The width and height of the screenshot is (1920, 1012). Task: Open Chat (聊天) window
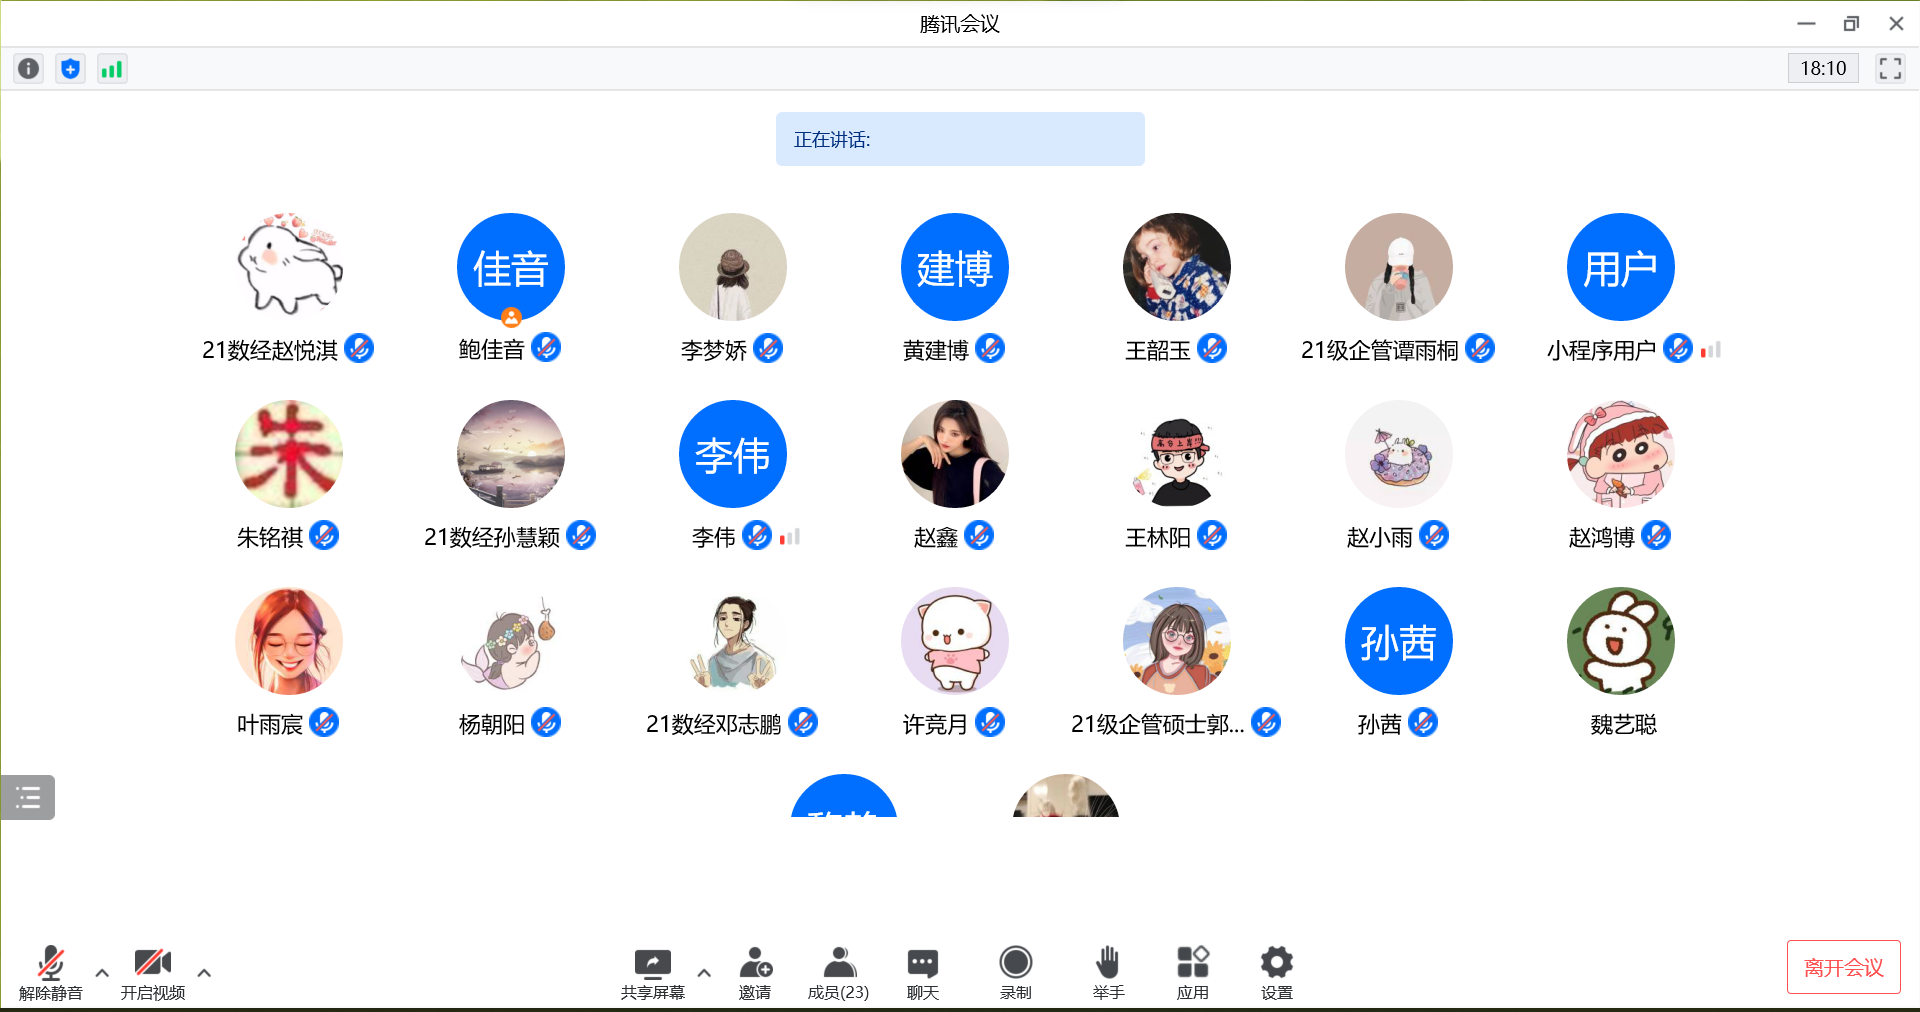pyautogui.click(x=922, y=972)
